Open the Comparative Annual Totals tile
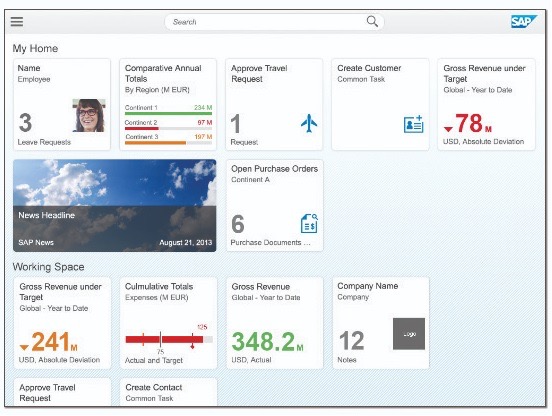 pos(168,105)
